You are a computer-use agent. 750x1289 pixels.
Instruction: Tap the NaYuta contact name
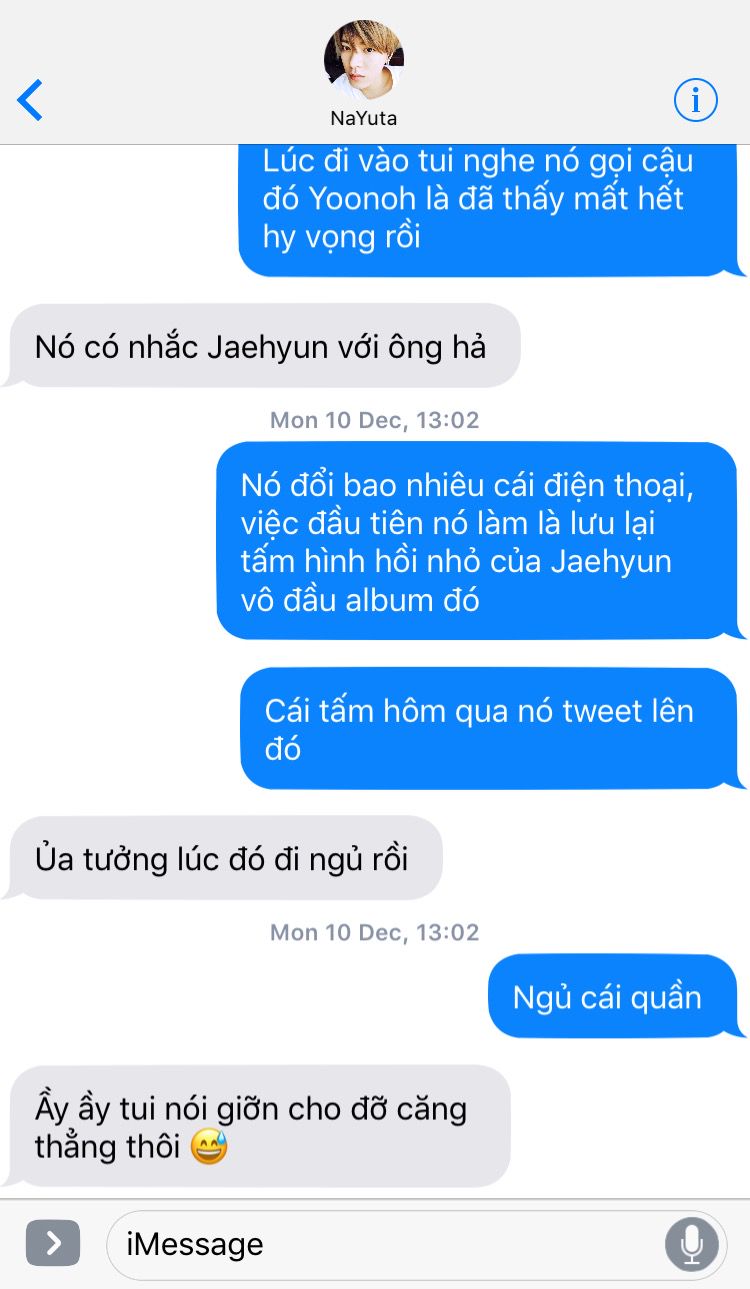coord(364,118)
